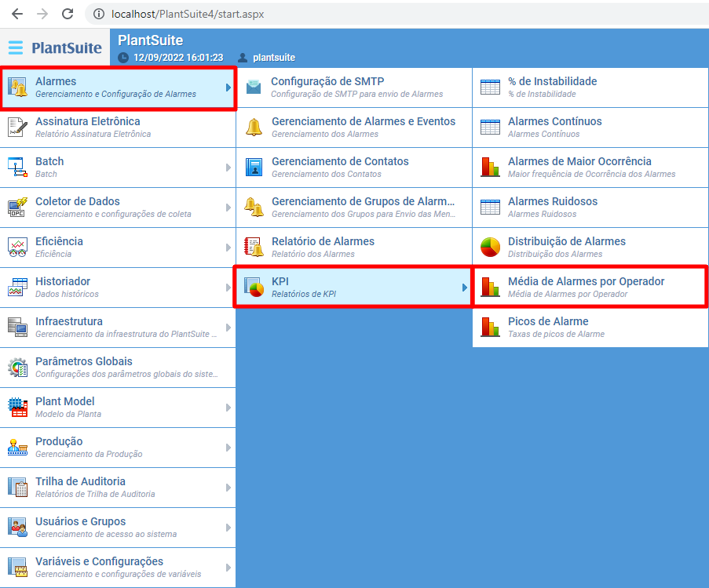709x588 pixels.
Task: Click the Gerenciamento de Contatos icon
Action: point(254,167)
